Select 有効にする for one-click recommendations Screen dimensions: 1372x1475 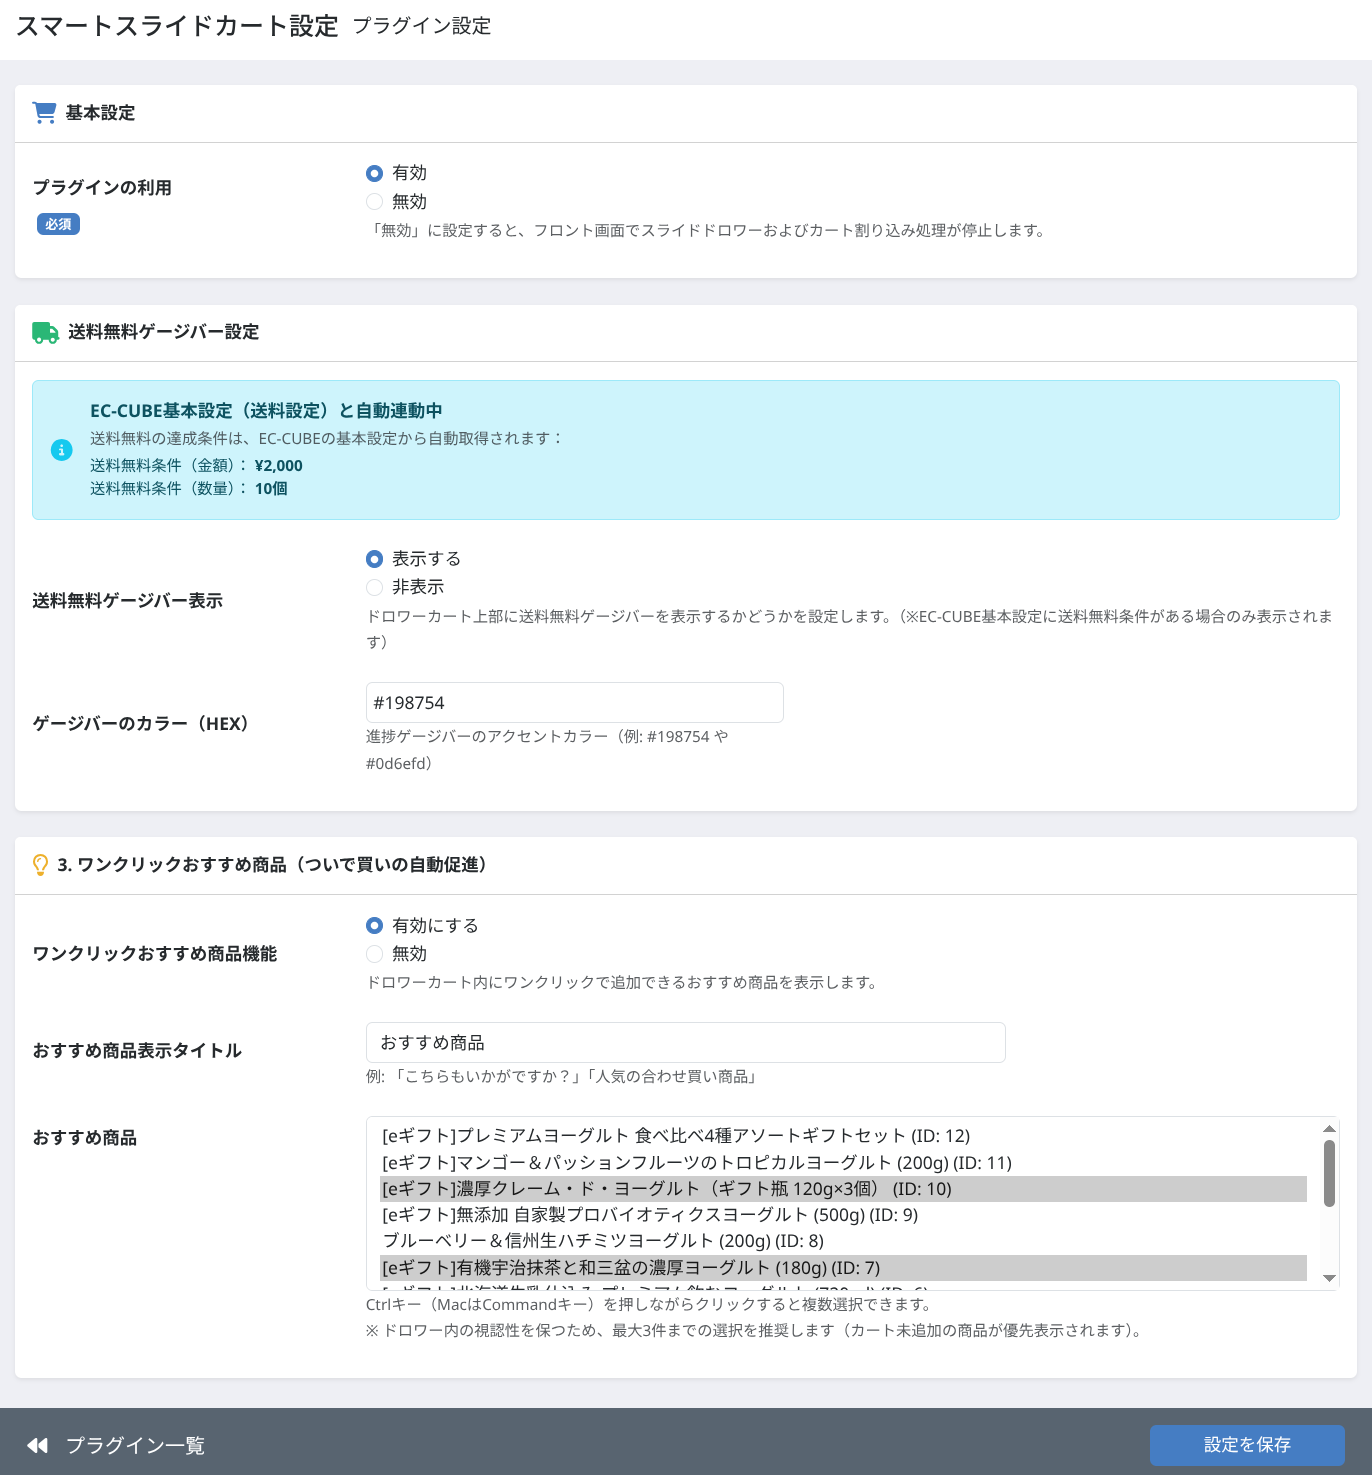click(375, 926)
